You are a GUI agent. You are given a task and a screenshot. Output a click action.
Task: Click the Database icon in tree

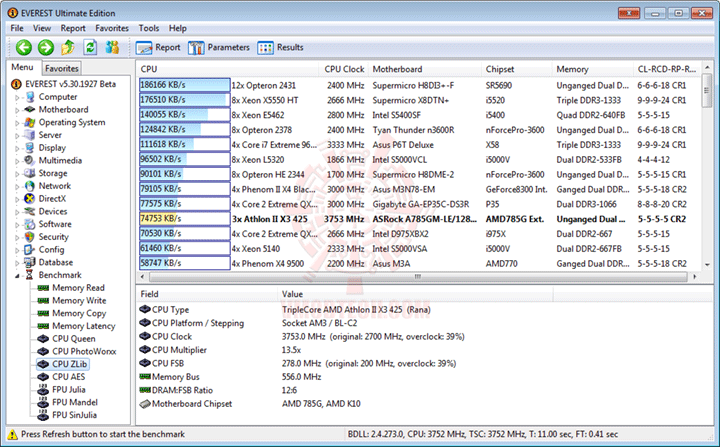(30, 262)
